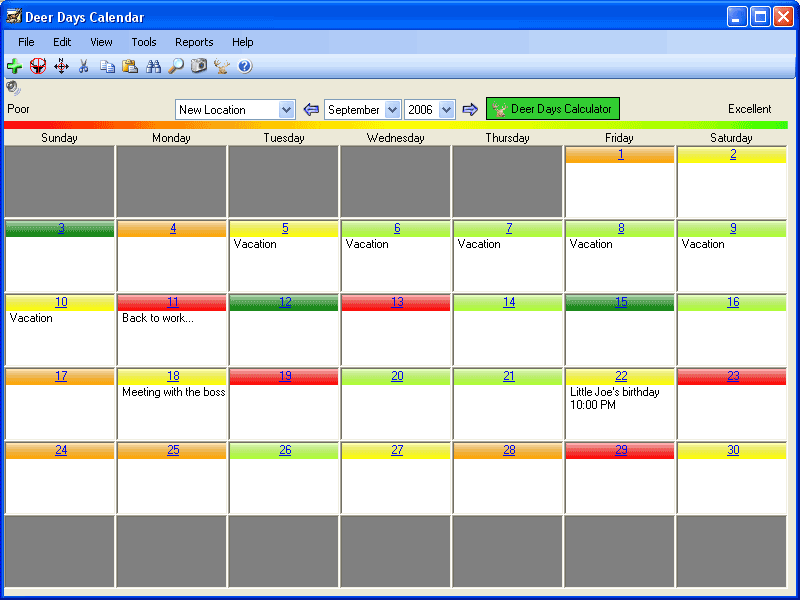Click the Deer Days Calculator button
The height and width of the screenshot is (600, 800).
coord(553,109)
